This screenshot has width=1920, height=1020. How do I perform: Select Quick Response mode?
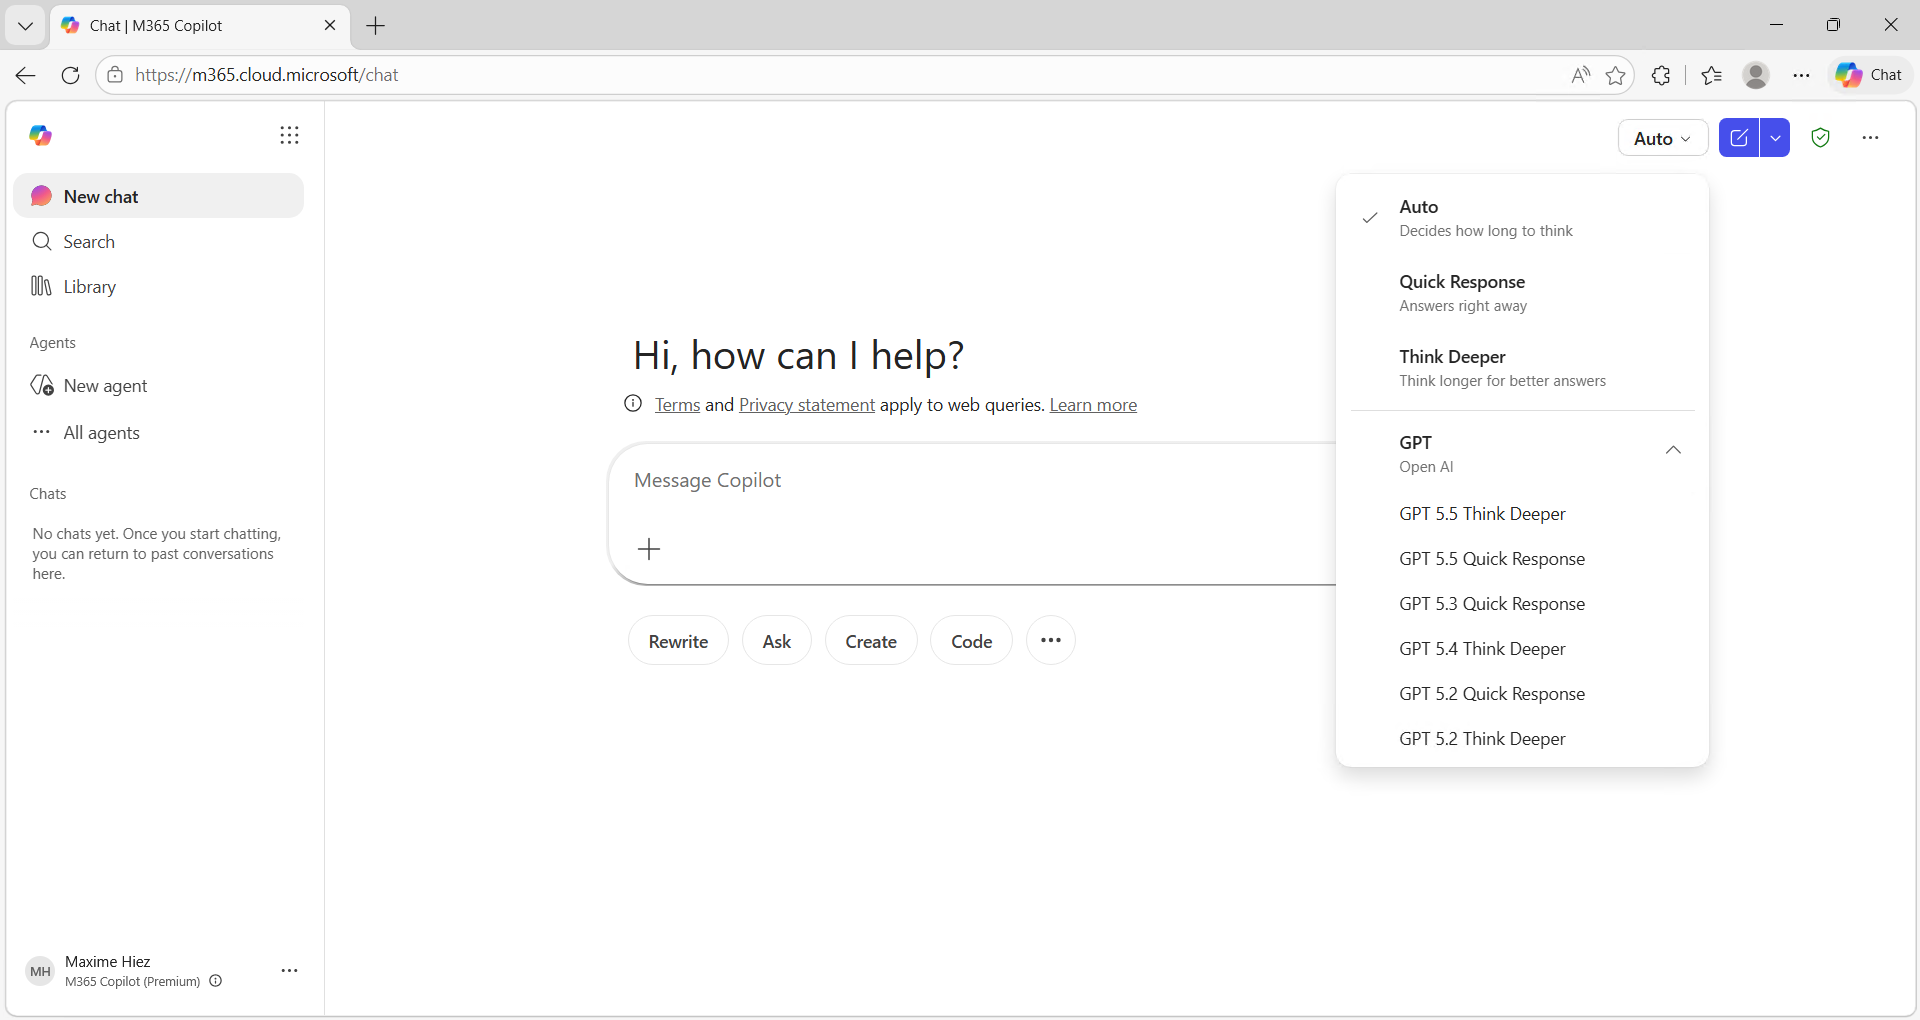pyautogui.click(x=1522, y=293)
